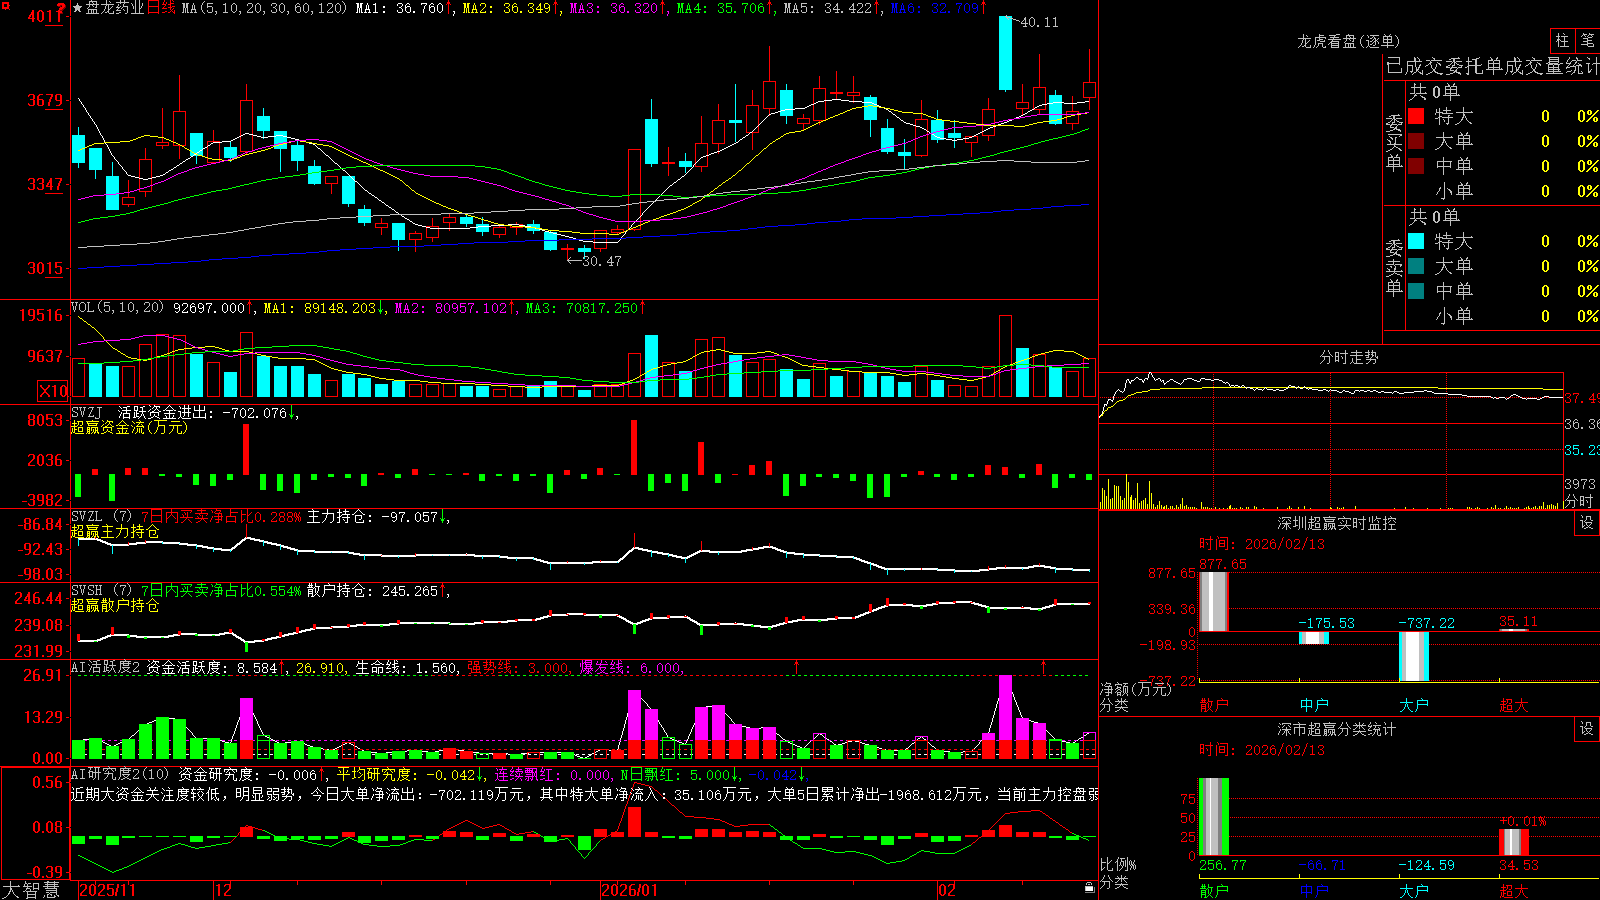
Task: Click the star favorite icon before 盘龙药业
Action: [x=77, y=8]
